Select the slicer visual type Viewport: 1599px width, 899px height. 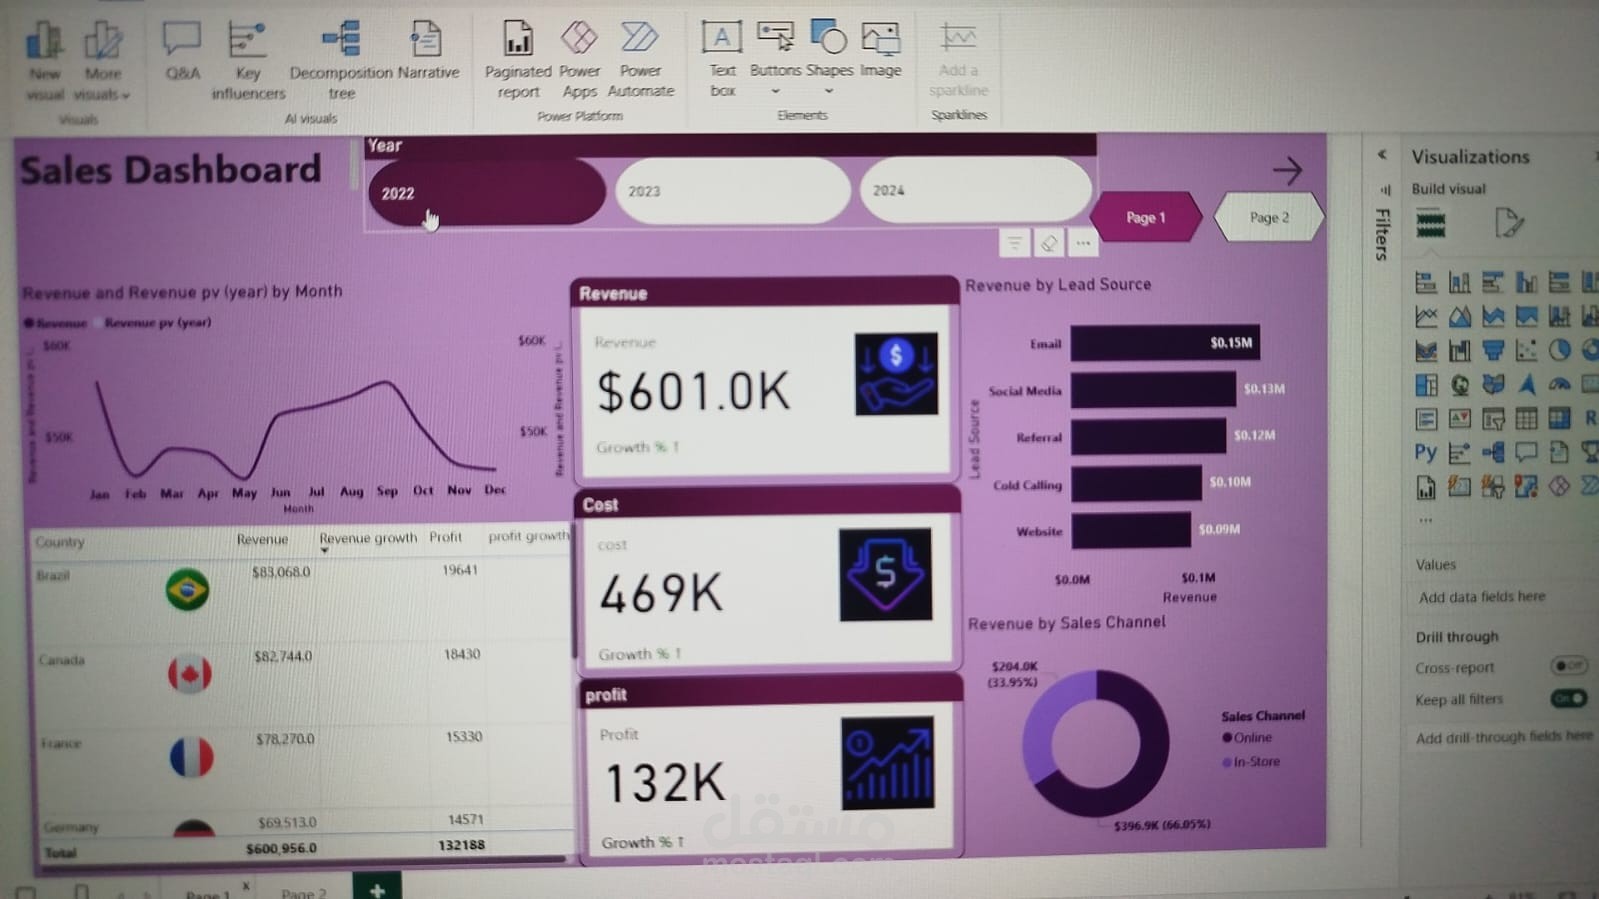pos(1493,419)
